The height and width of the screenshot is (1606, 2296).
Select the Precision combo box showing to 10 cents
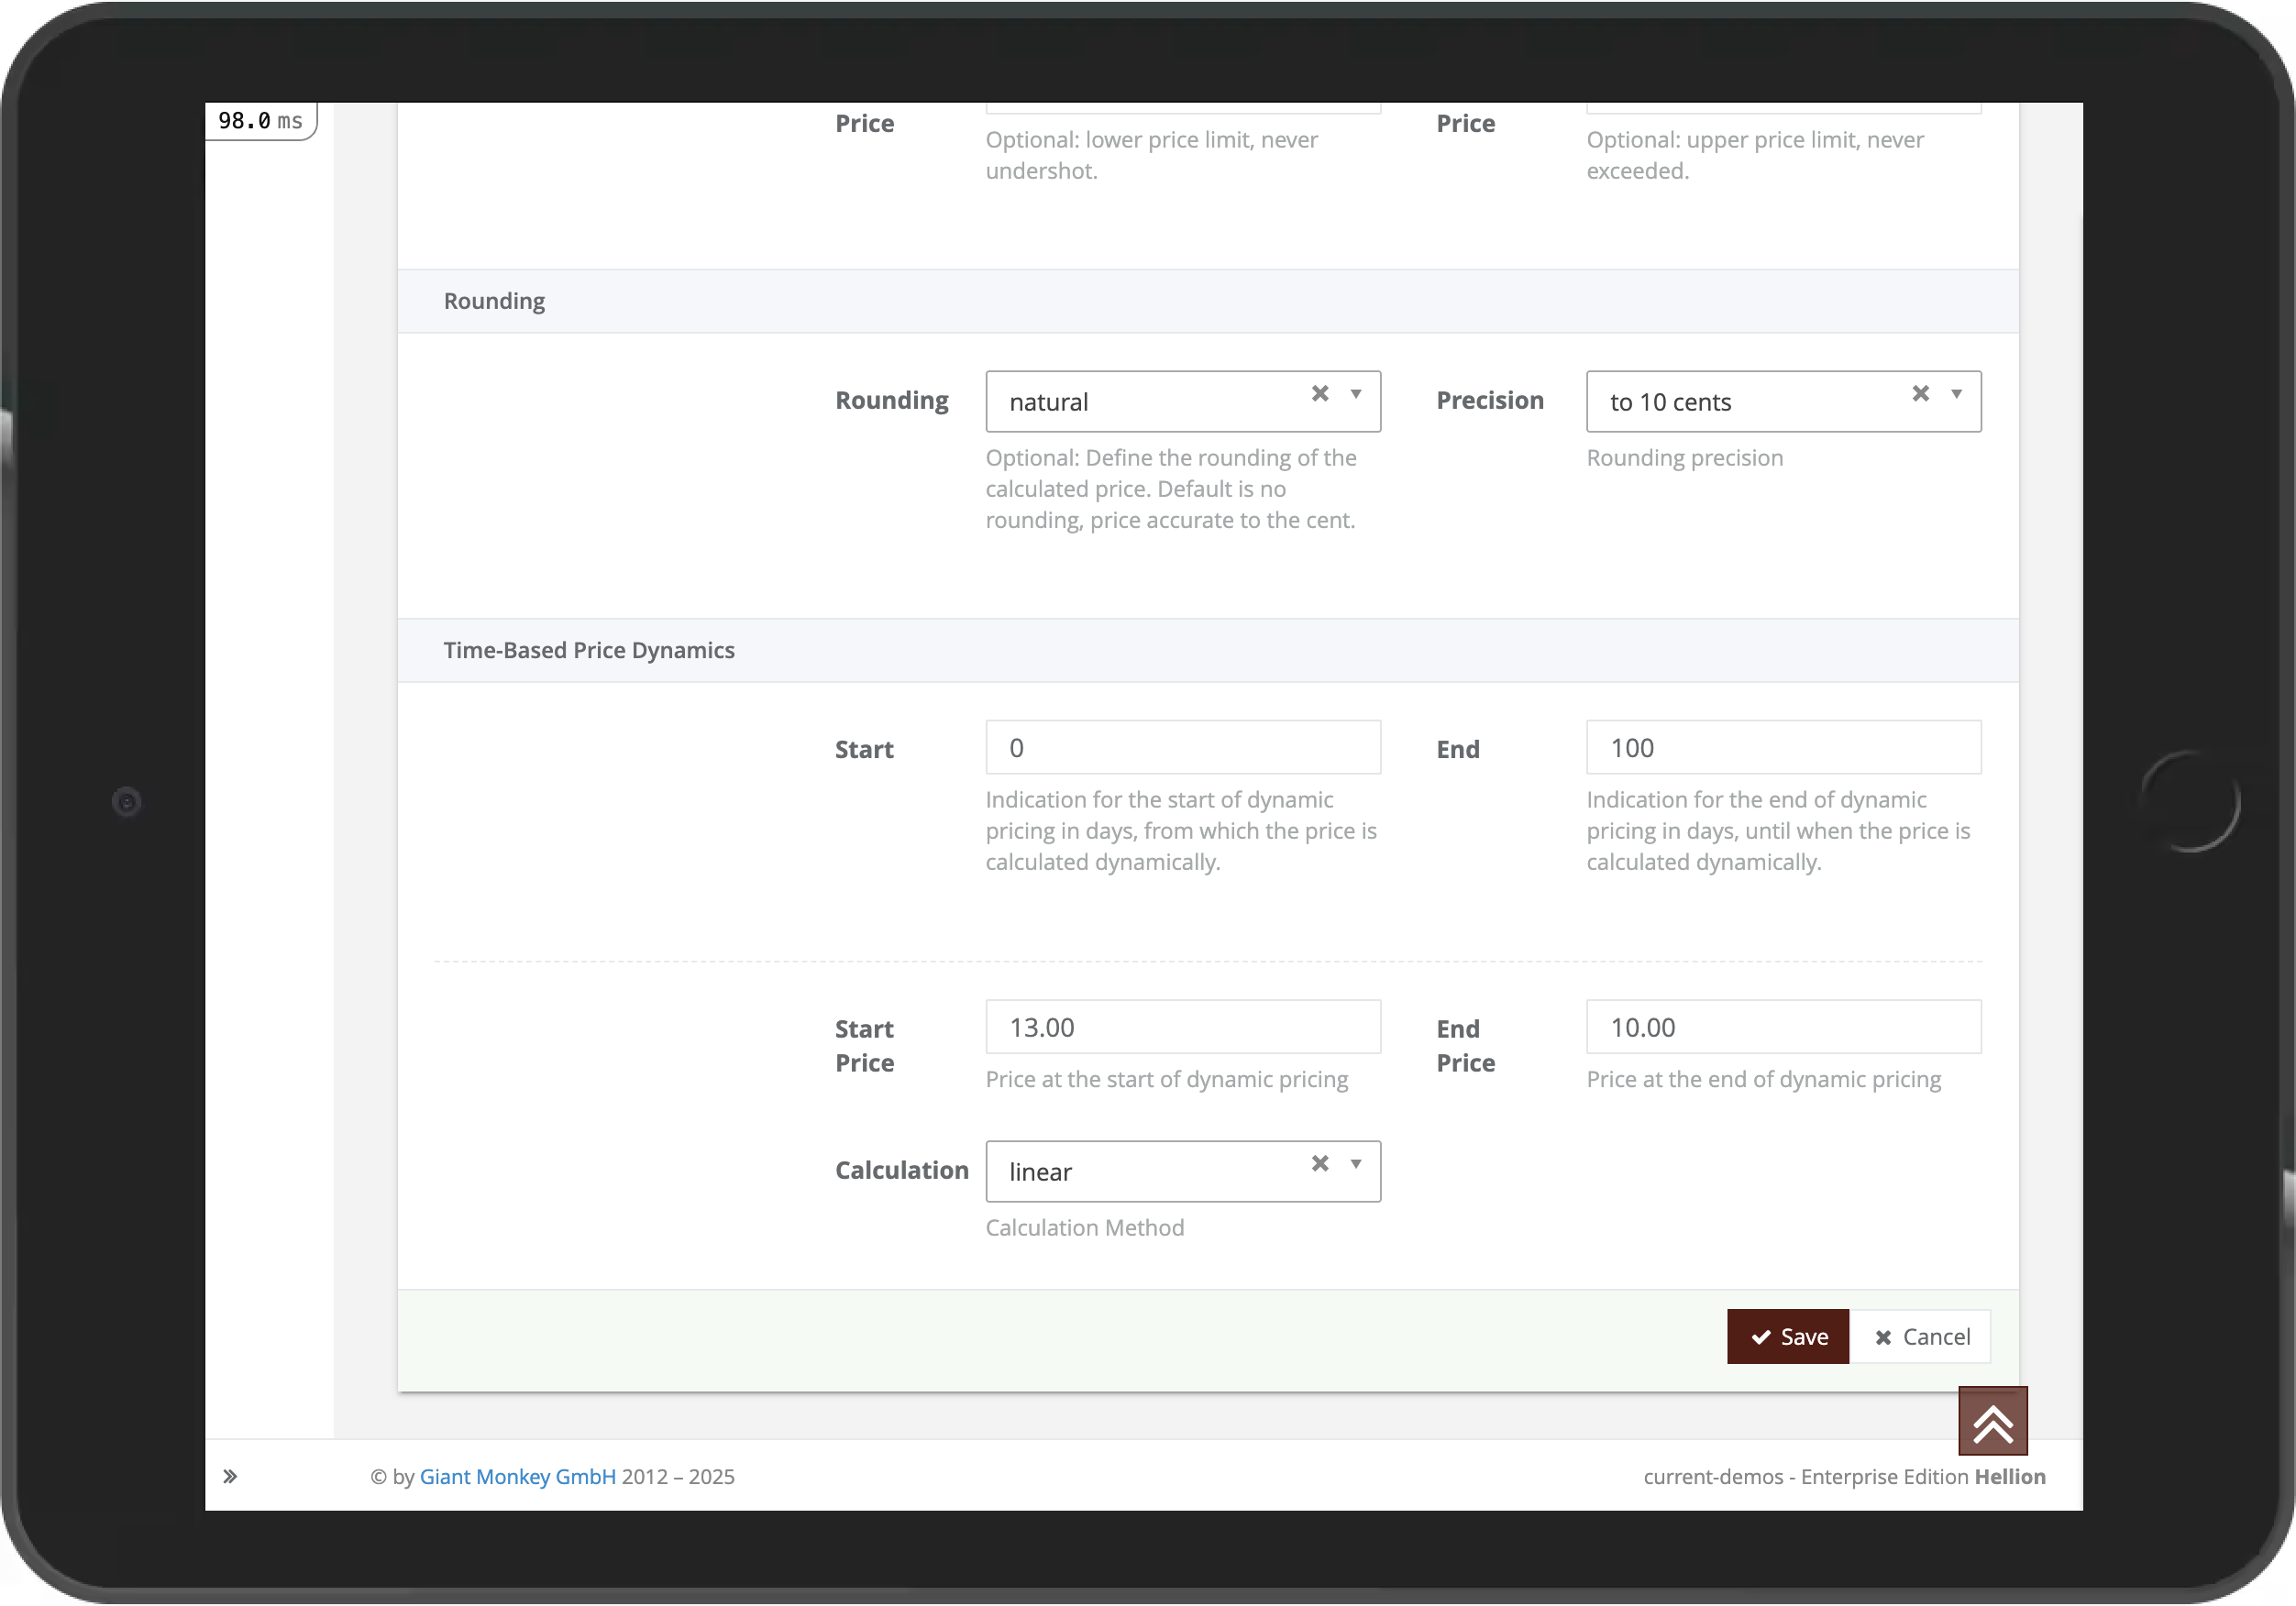point(1783,402)
